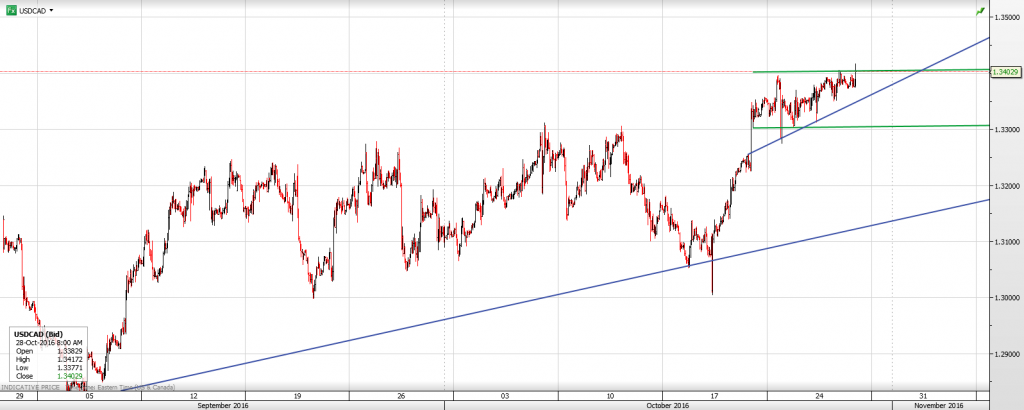Click the 1.29000 price axis label
This screenshot has width=1024, height=410.
1005,354
